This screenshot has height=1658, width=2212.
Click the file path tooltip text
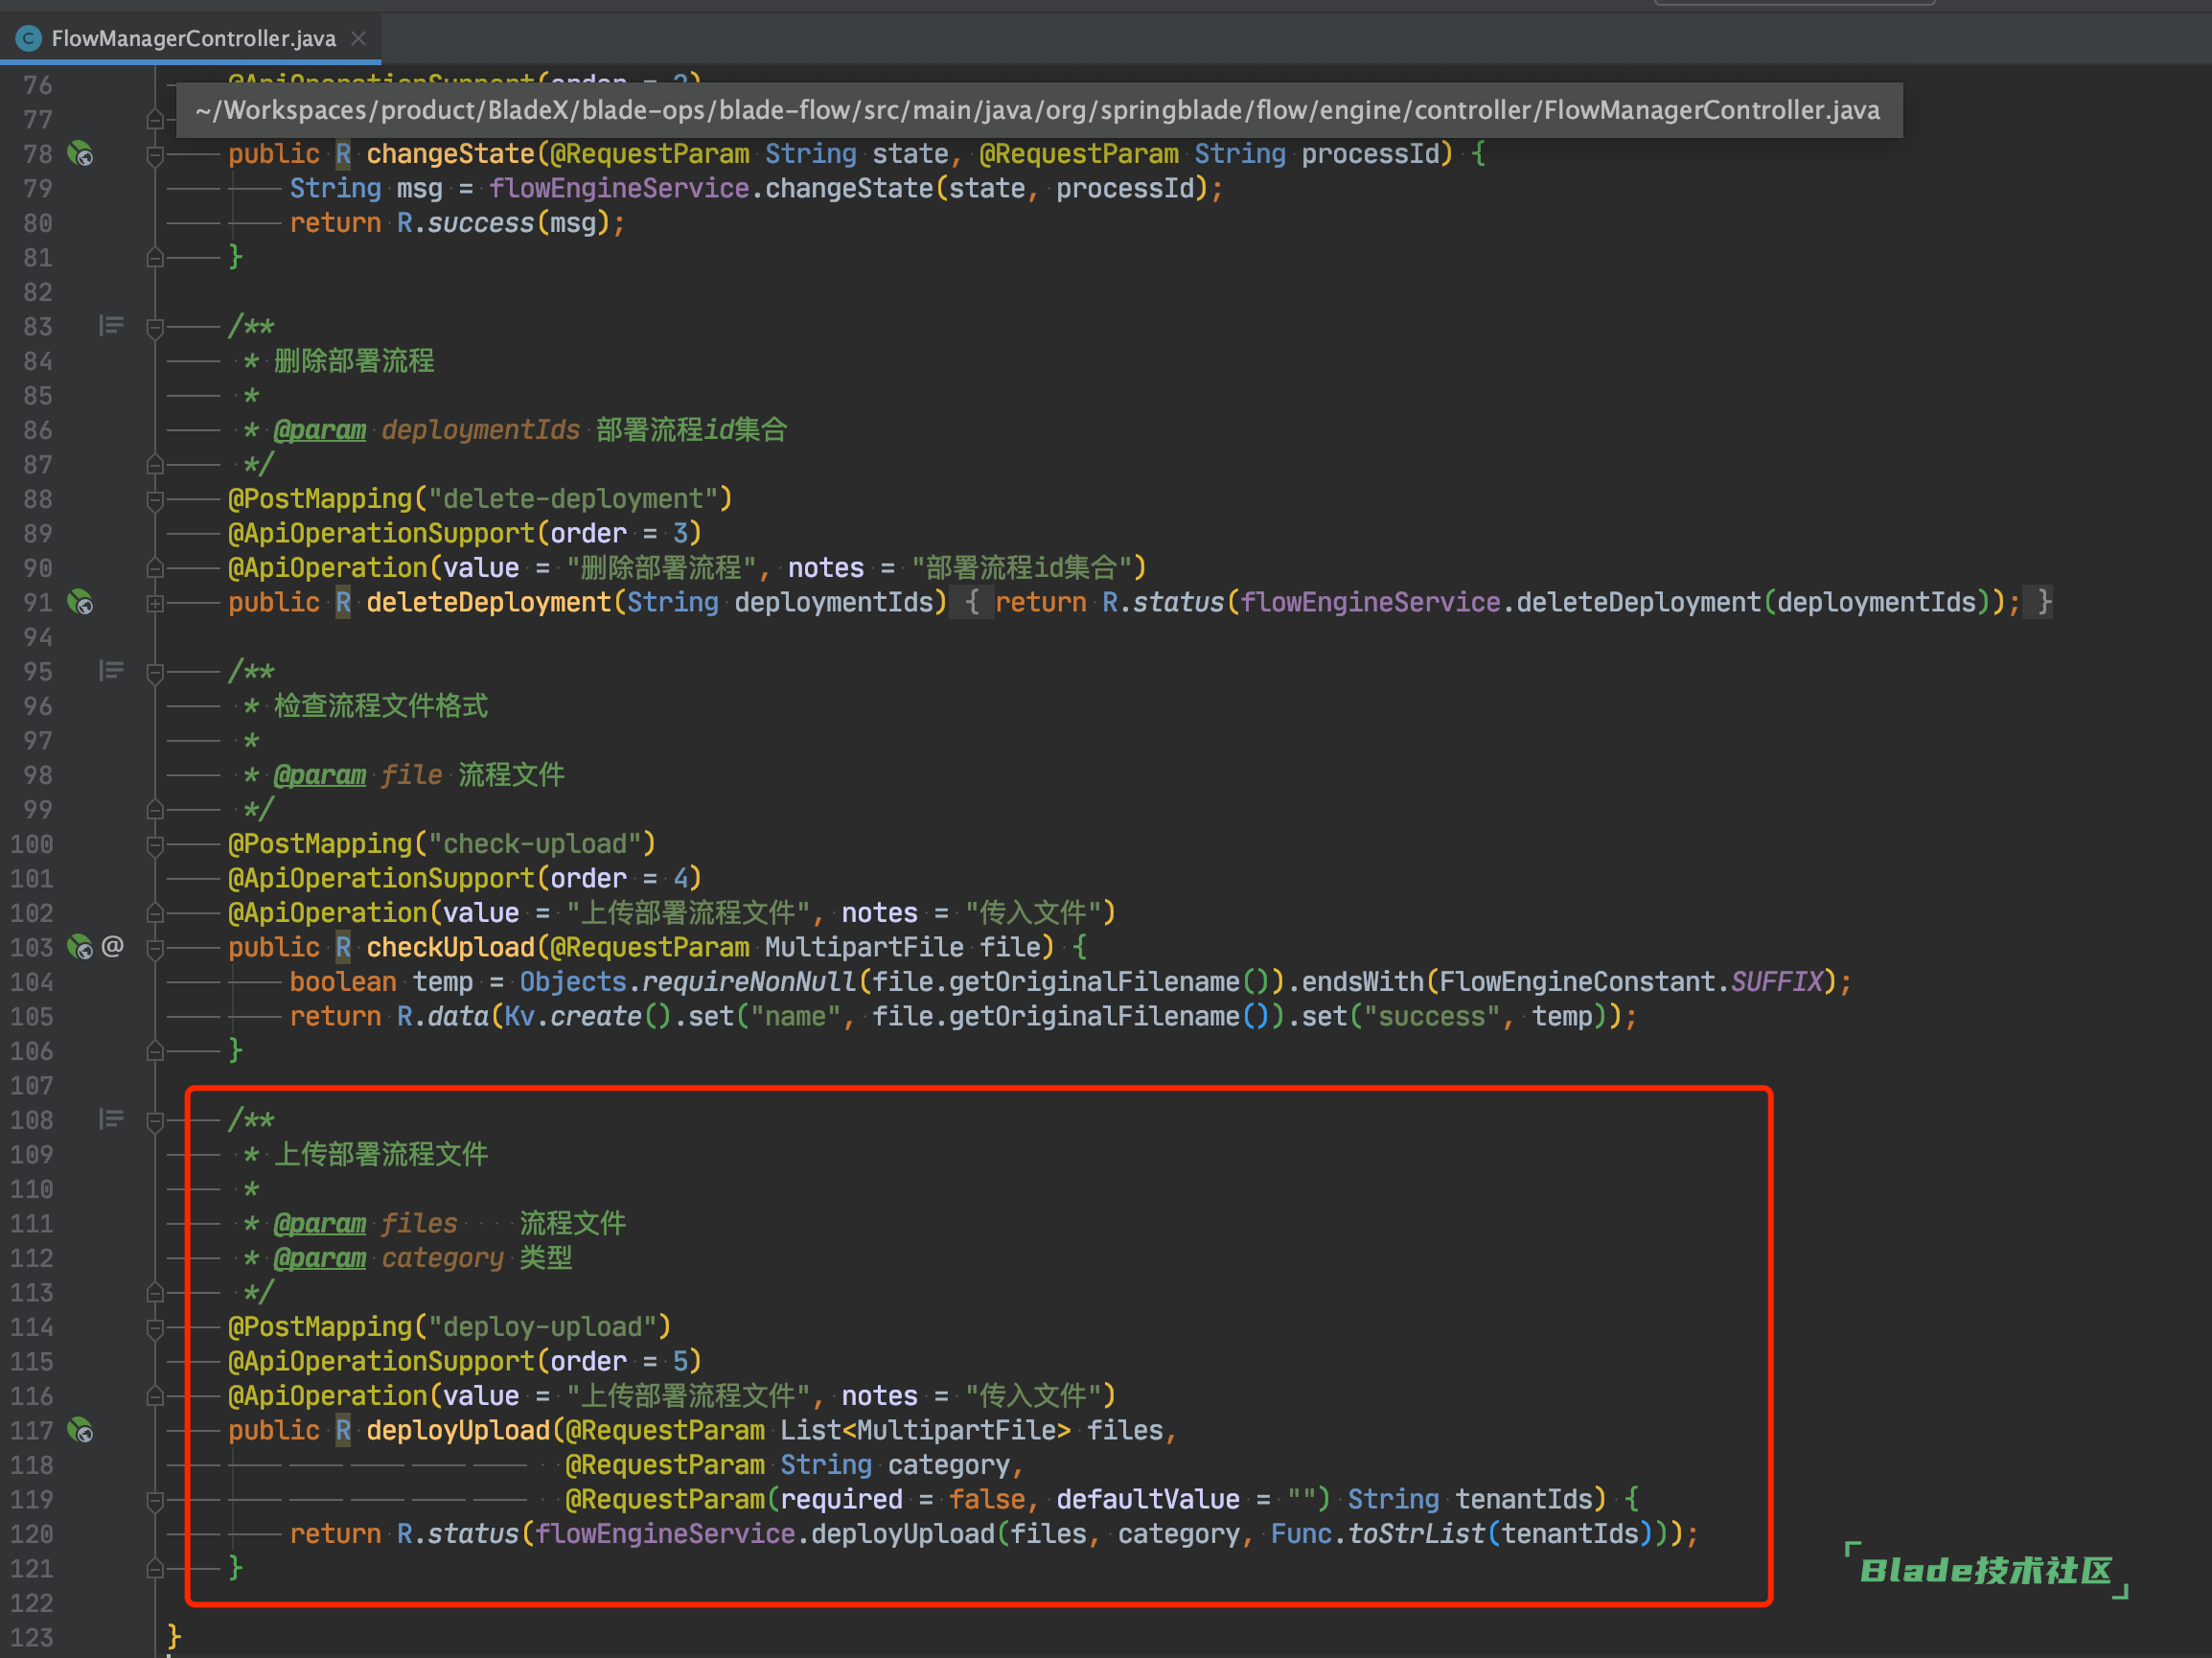(1038, 110)
